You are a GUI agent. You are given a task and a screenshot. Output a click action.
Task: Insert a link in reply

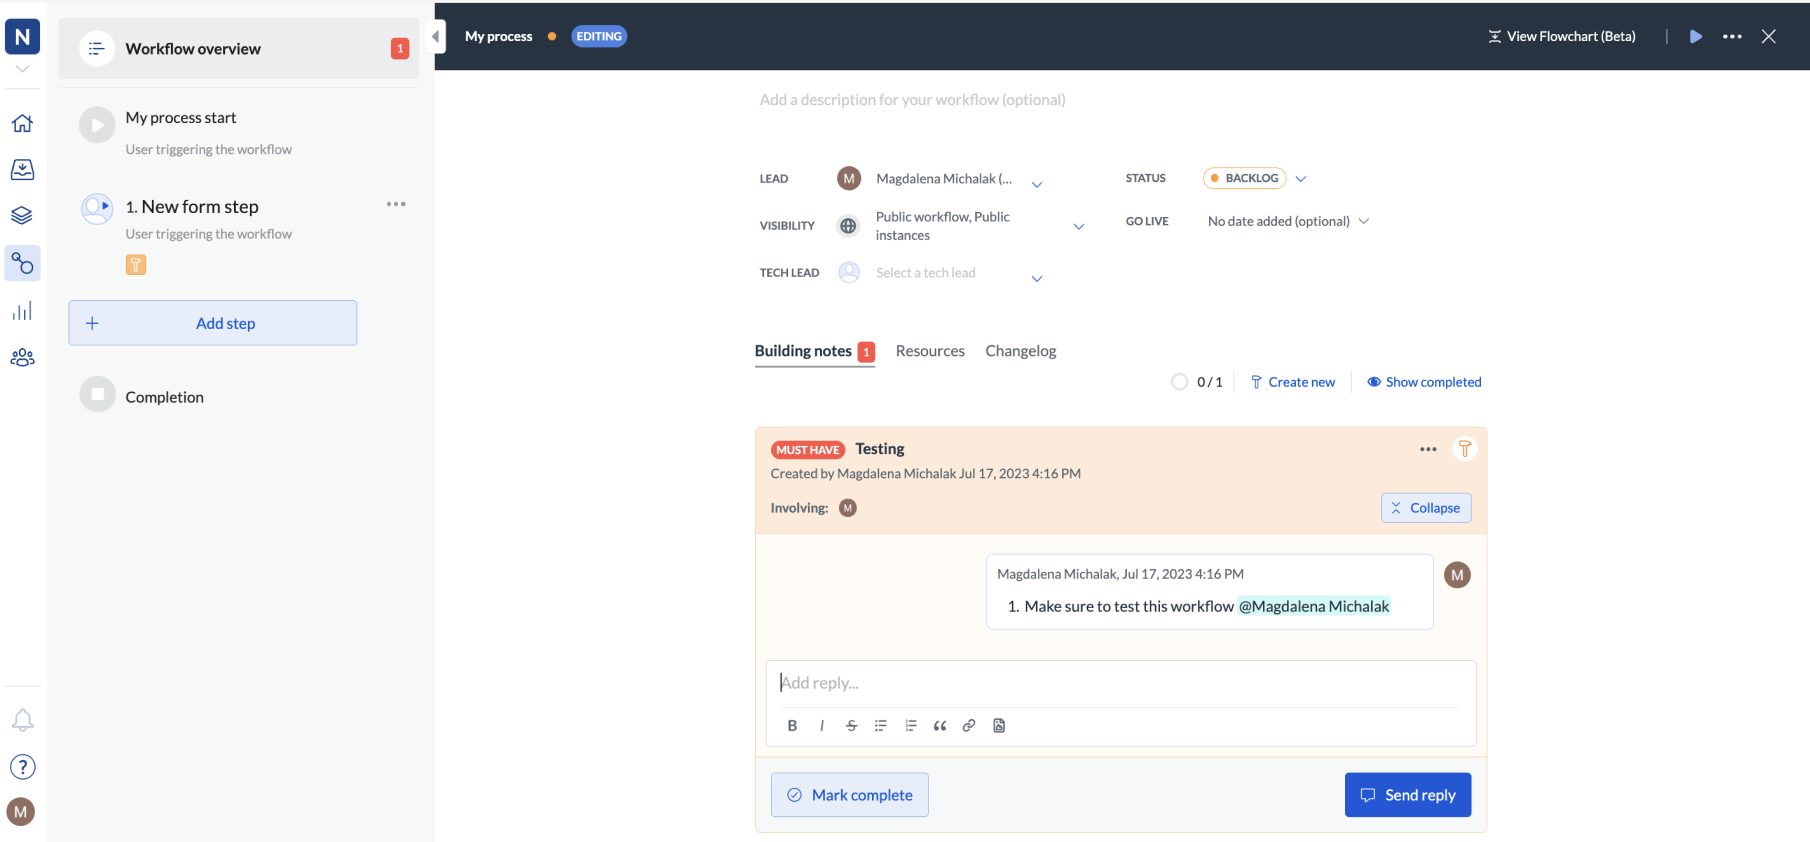[x=969, y=726]
